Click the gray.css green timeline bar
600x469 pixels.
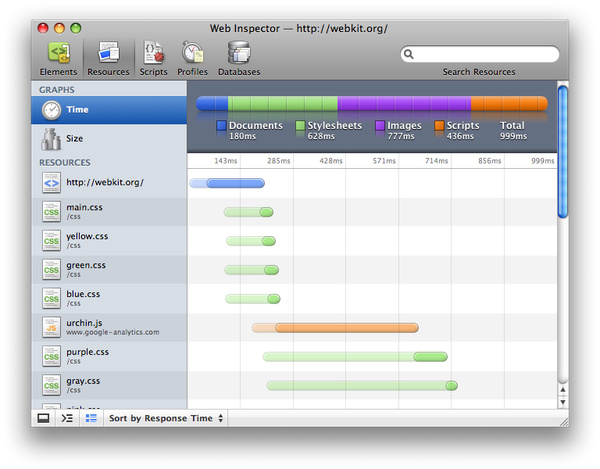pyautogui.click(x=362, y=386)
